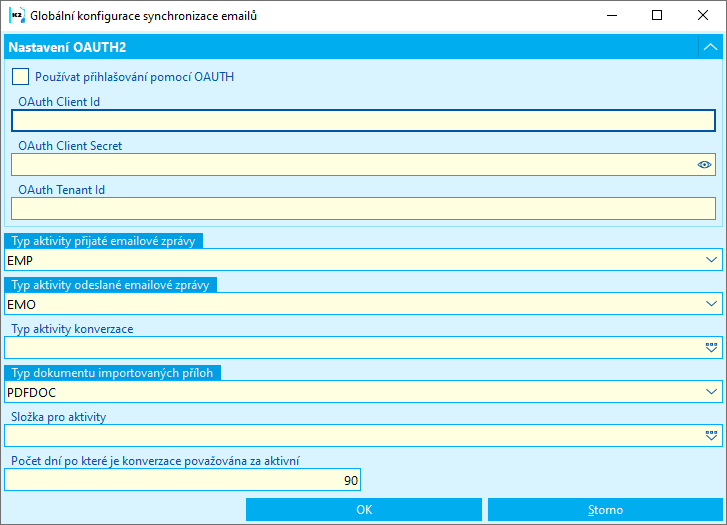The height and width of the screenshot is (525, 727).
Task: Click the K2 application icon in title bar
Action: click(17, 15)
